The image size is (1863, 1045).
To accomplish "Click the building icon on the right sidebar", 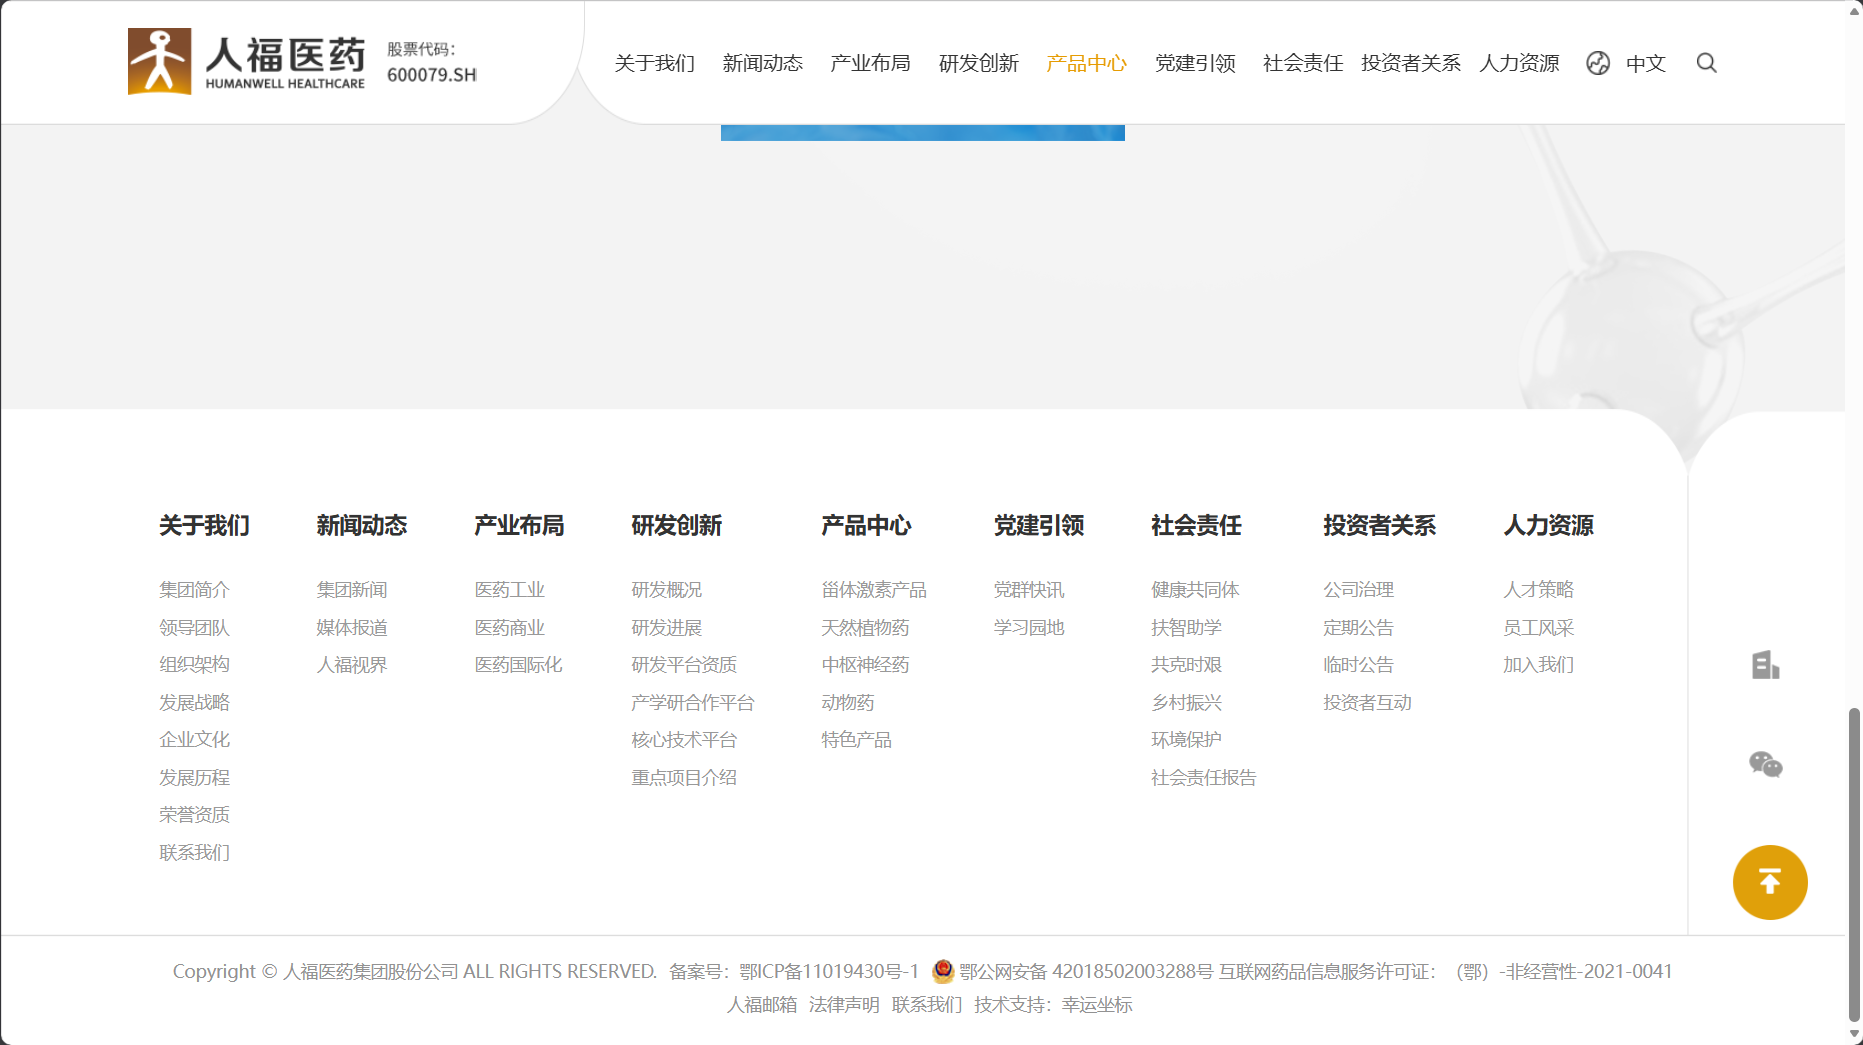I will (x=1765, y=665).
